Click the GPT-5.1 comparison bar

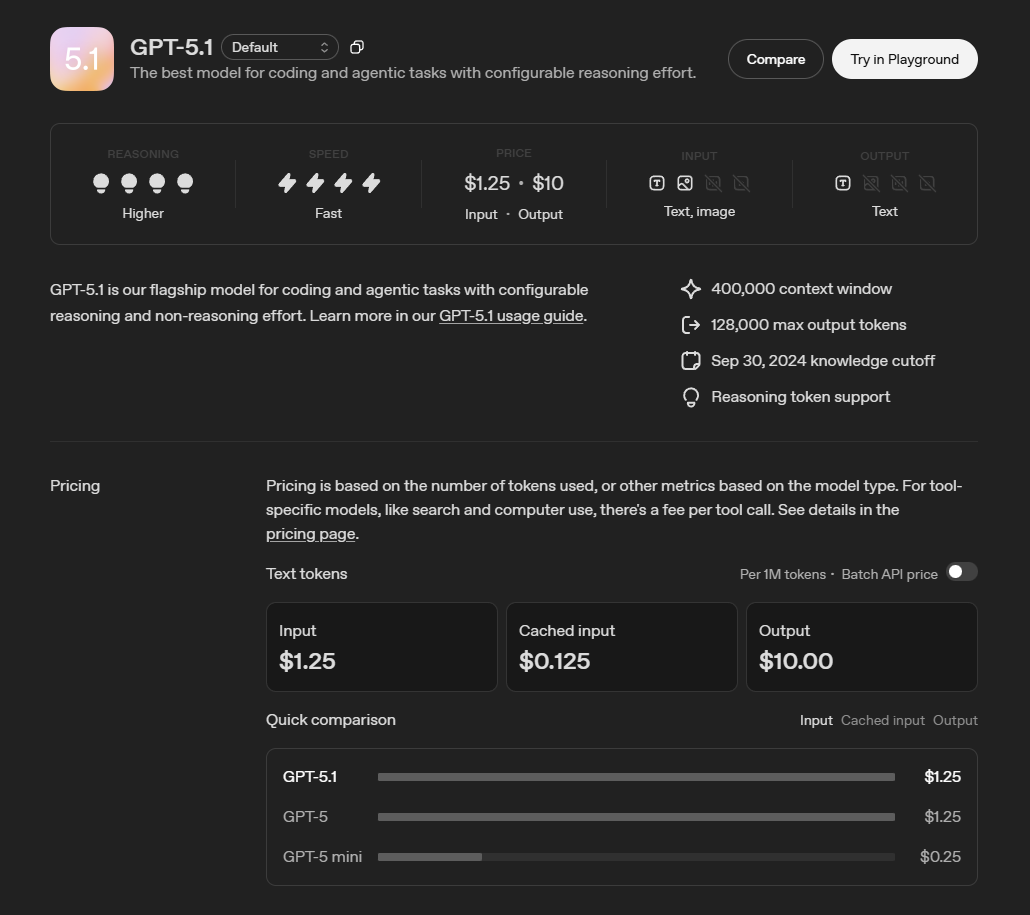point(636,777)
